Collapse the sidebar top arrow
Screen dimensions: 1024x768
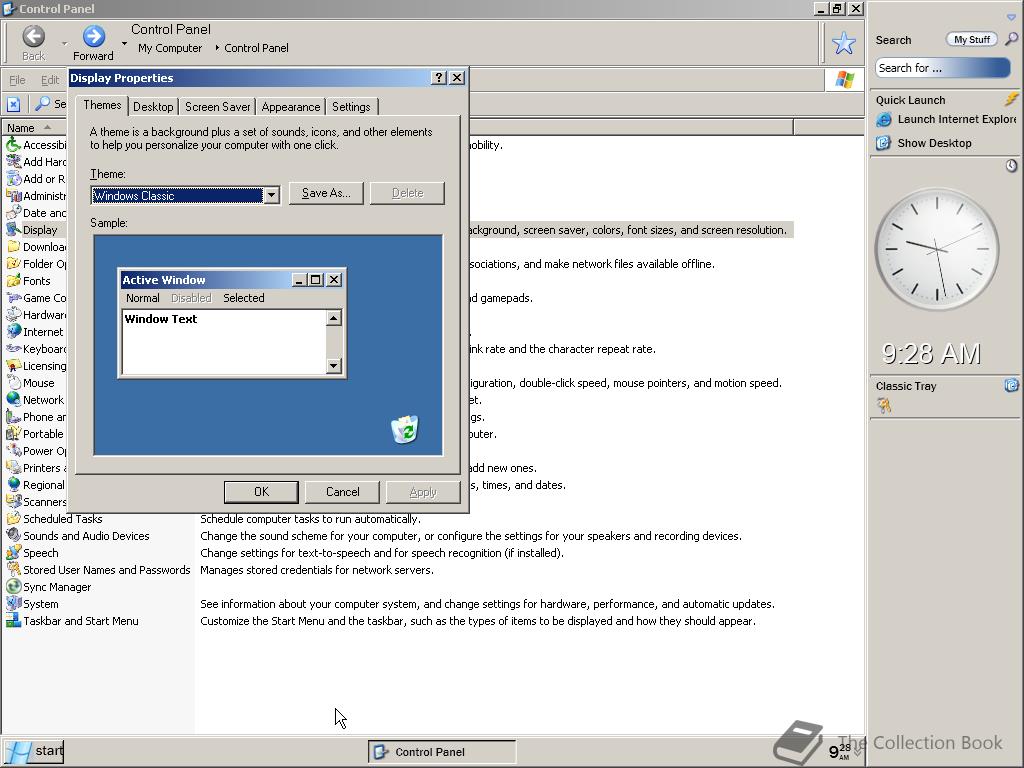1011,17
